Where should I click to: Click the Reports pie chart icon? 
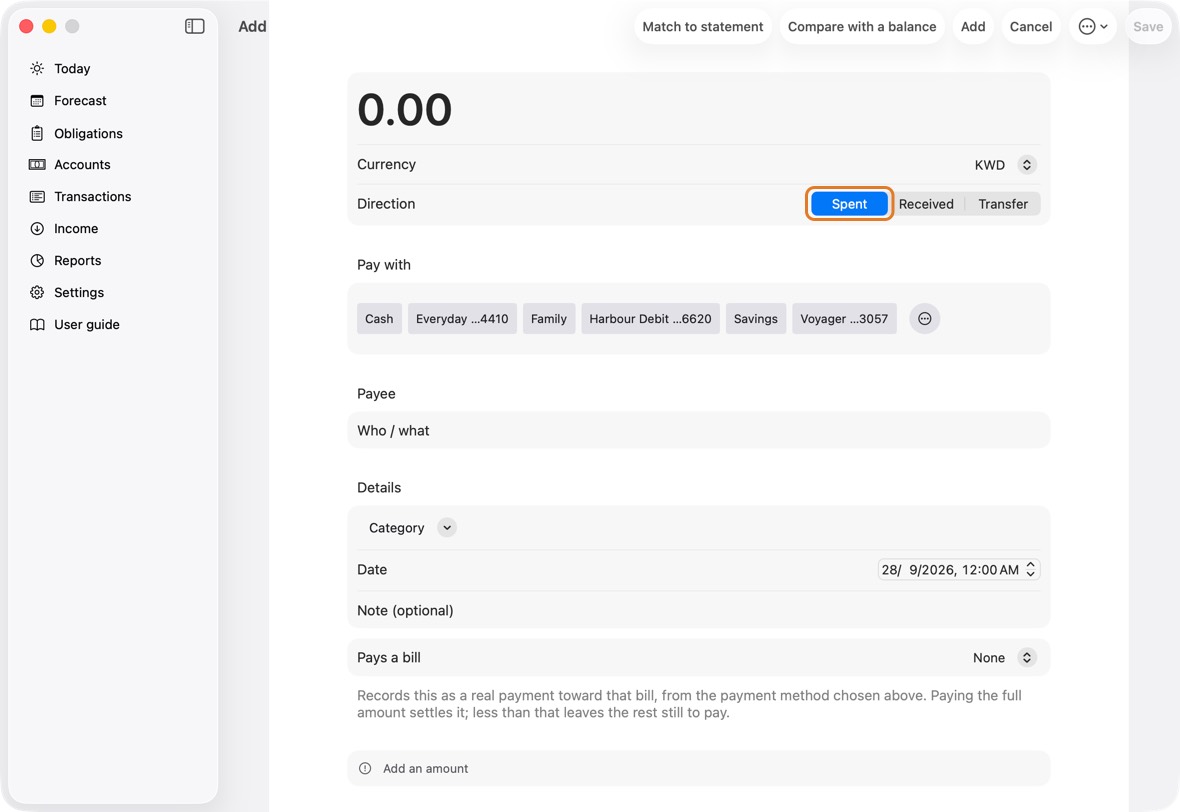pos(37,260)
